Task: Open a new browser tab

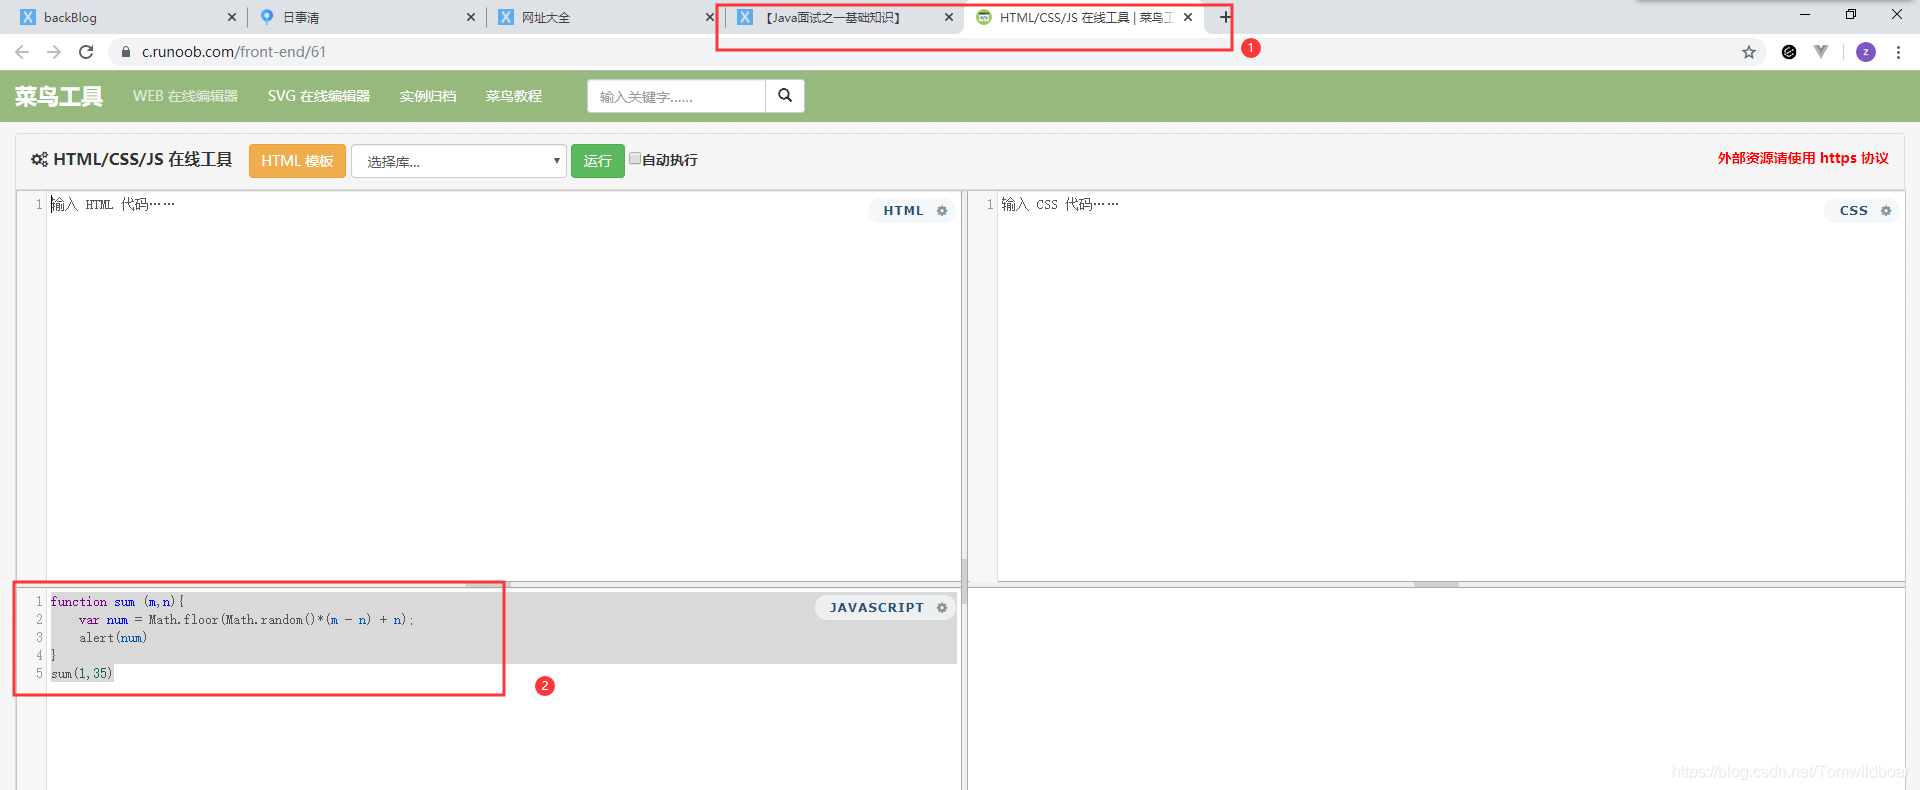Action: tap(1225, 17)
